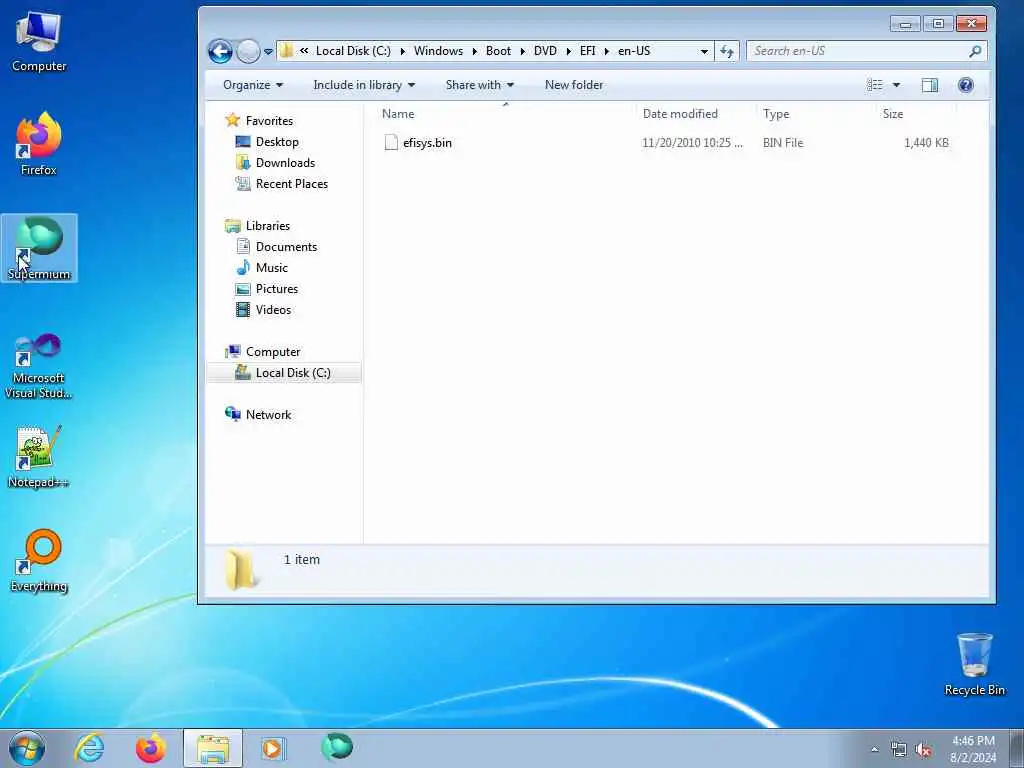This screenshot has width=1024, height=768.
Task: Navigate to Boot in breadcrumb
Action: click(x=498, y=51)
